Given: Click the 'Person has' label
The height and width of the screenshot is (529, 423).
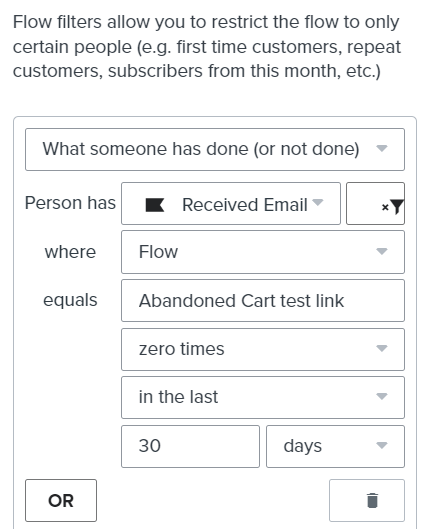Looking at the screenshot, I should (70, 203).
